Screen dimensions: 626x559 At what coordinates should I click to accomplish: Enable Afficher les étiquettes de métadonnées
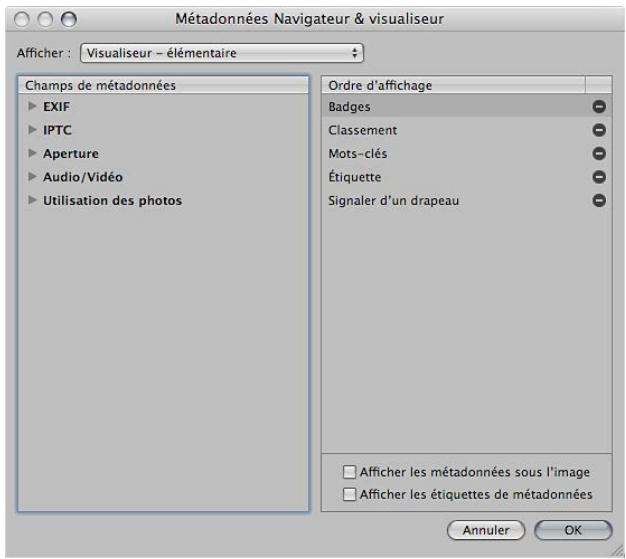click(349, 494)
